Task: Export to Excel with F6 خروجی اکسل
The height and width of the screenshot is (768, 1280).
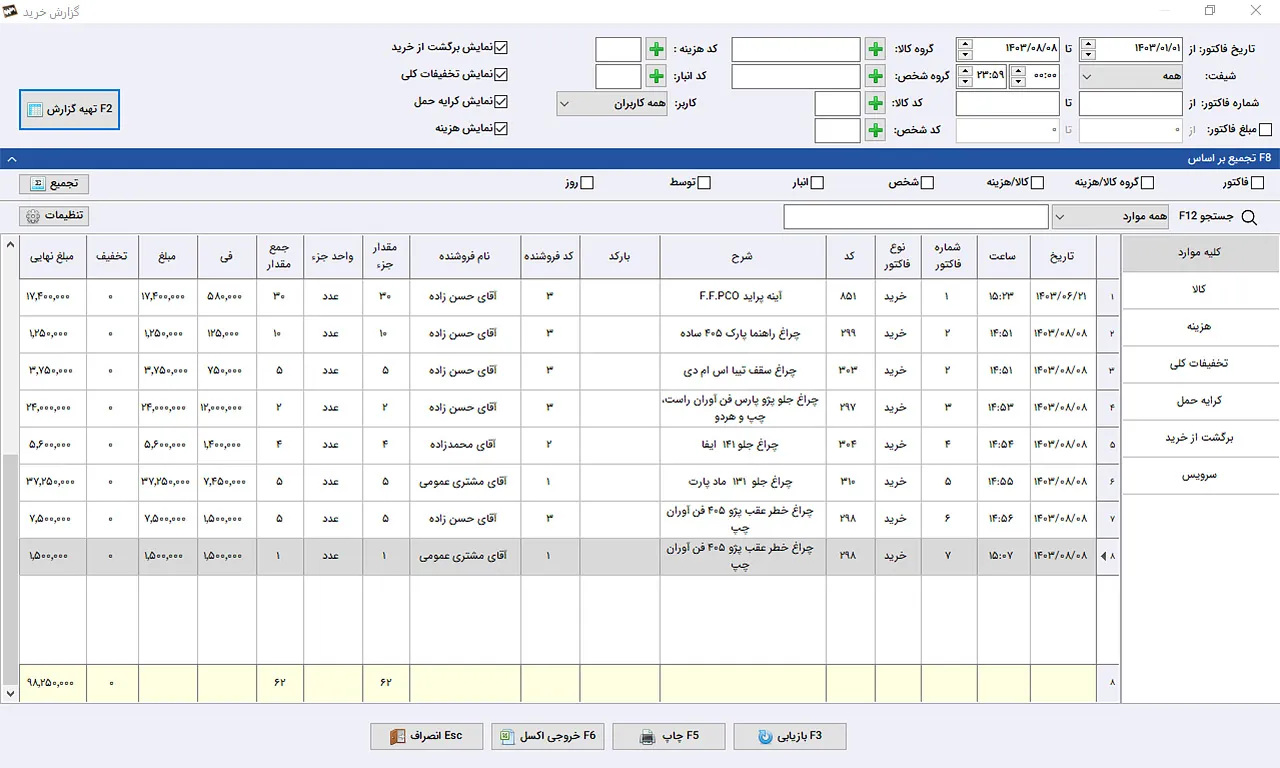Action: (x=548, y=736)
